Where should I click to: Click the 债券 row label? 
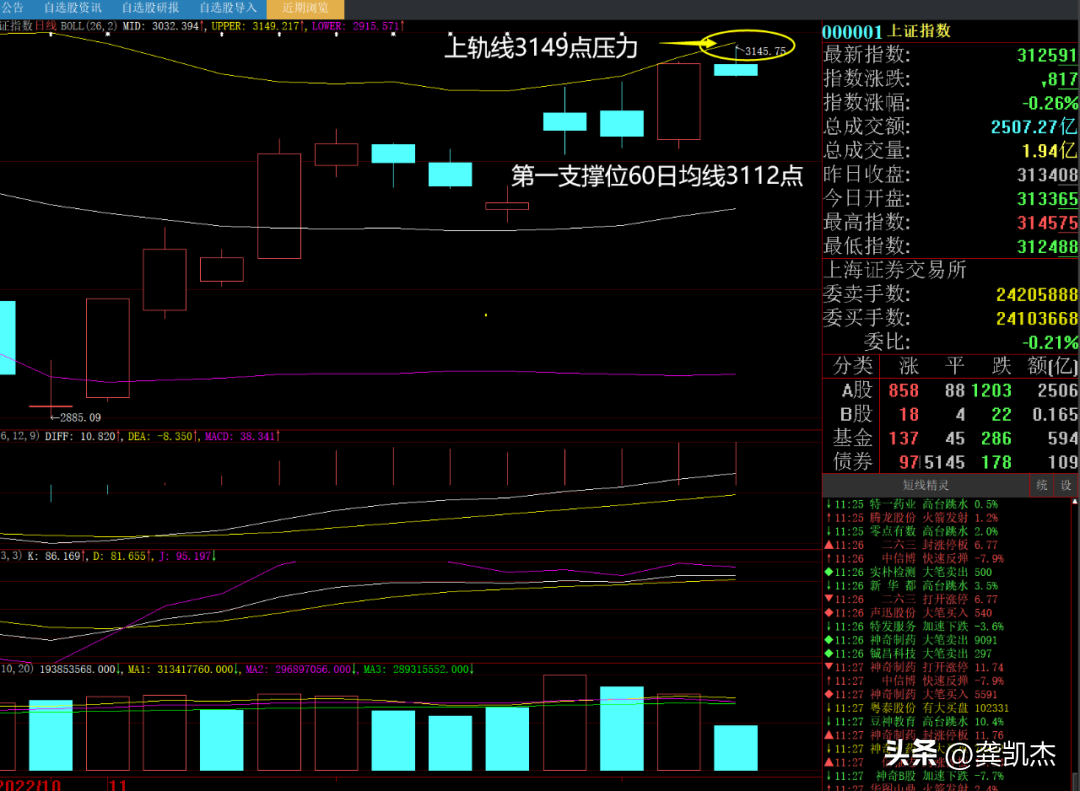point(853,462)
